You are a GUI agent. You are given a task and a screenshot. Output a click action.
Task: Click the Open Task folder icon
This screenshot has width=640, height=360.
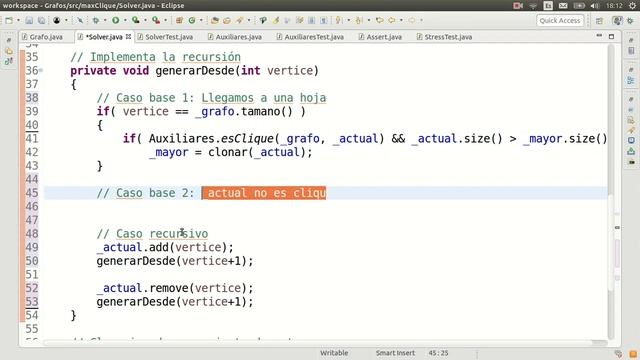click(x=227, y=20)
